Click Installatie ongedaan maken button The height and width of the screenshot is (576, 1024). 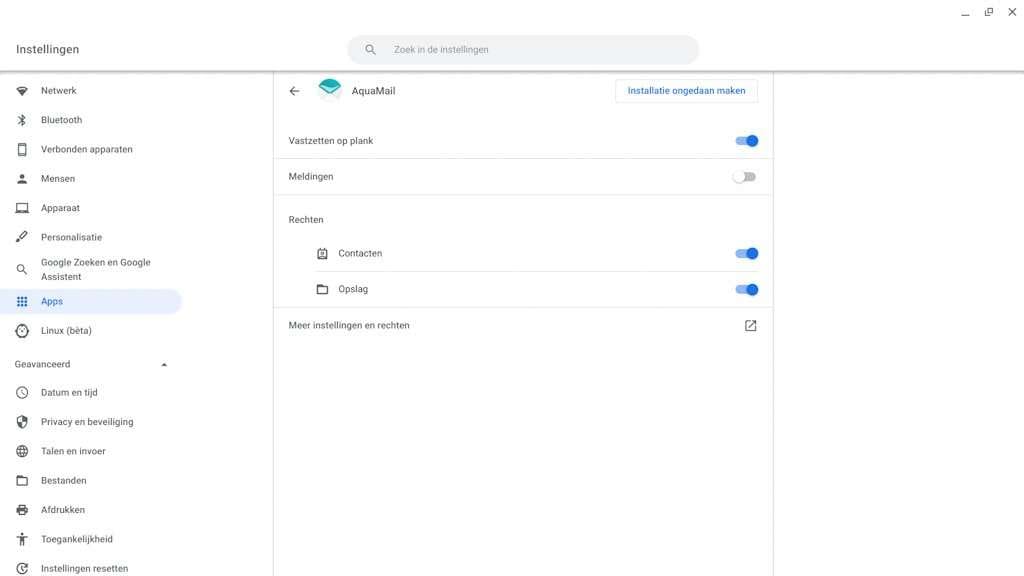[686, 91]
